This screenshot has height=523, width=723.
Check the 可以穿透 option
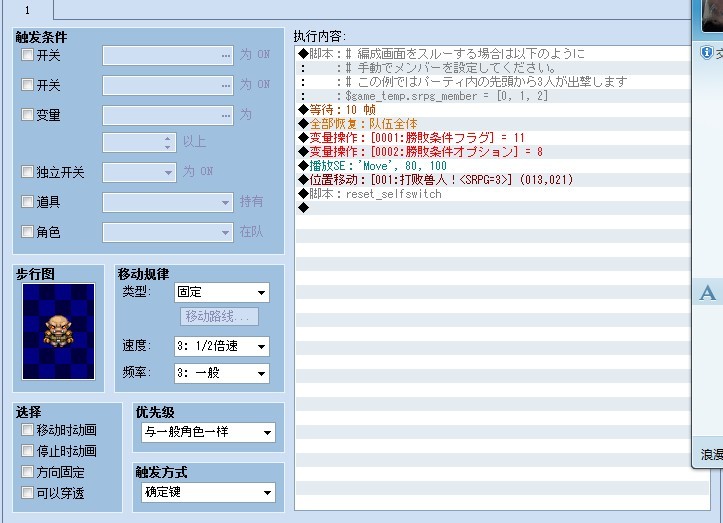coord(27,493)
